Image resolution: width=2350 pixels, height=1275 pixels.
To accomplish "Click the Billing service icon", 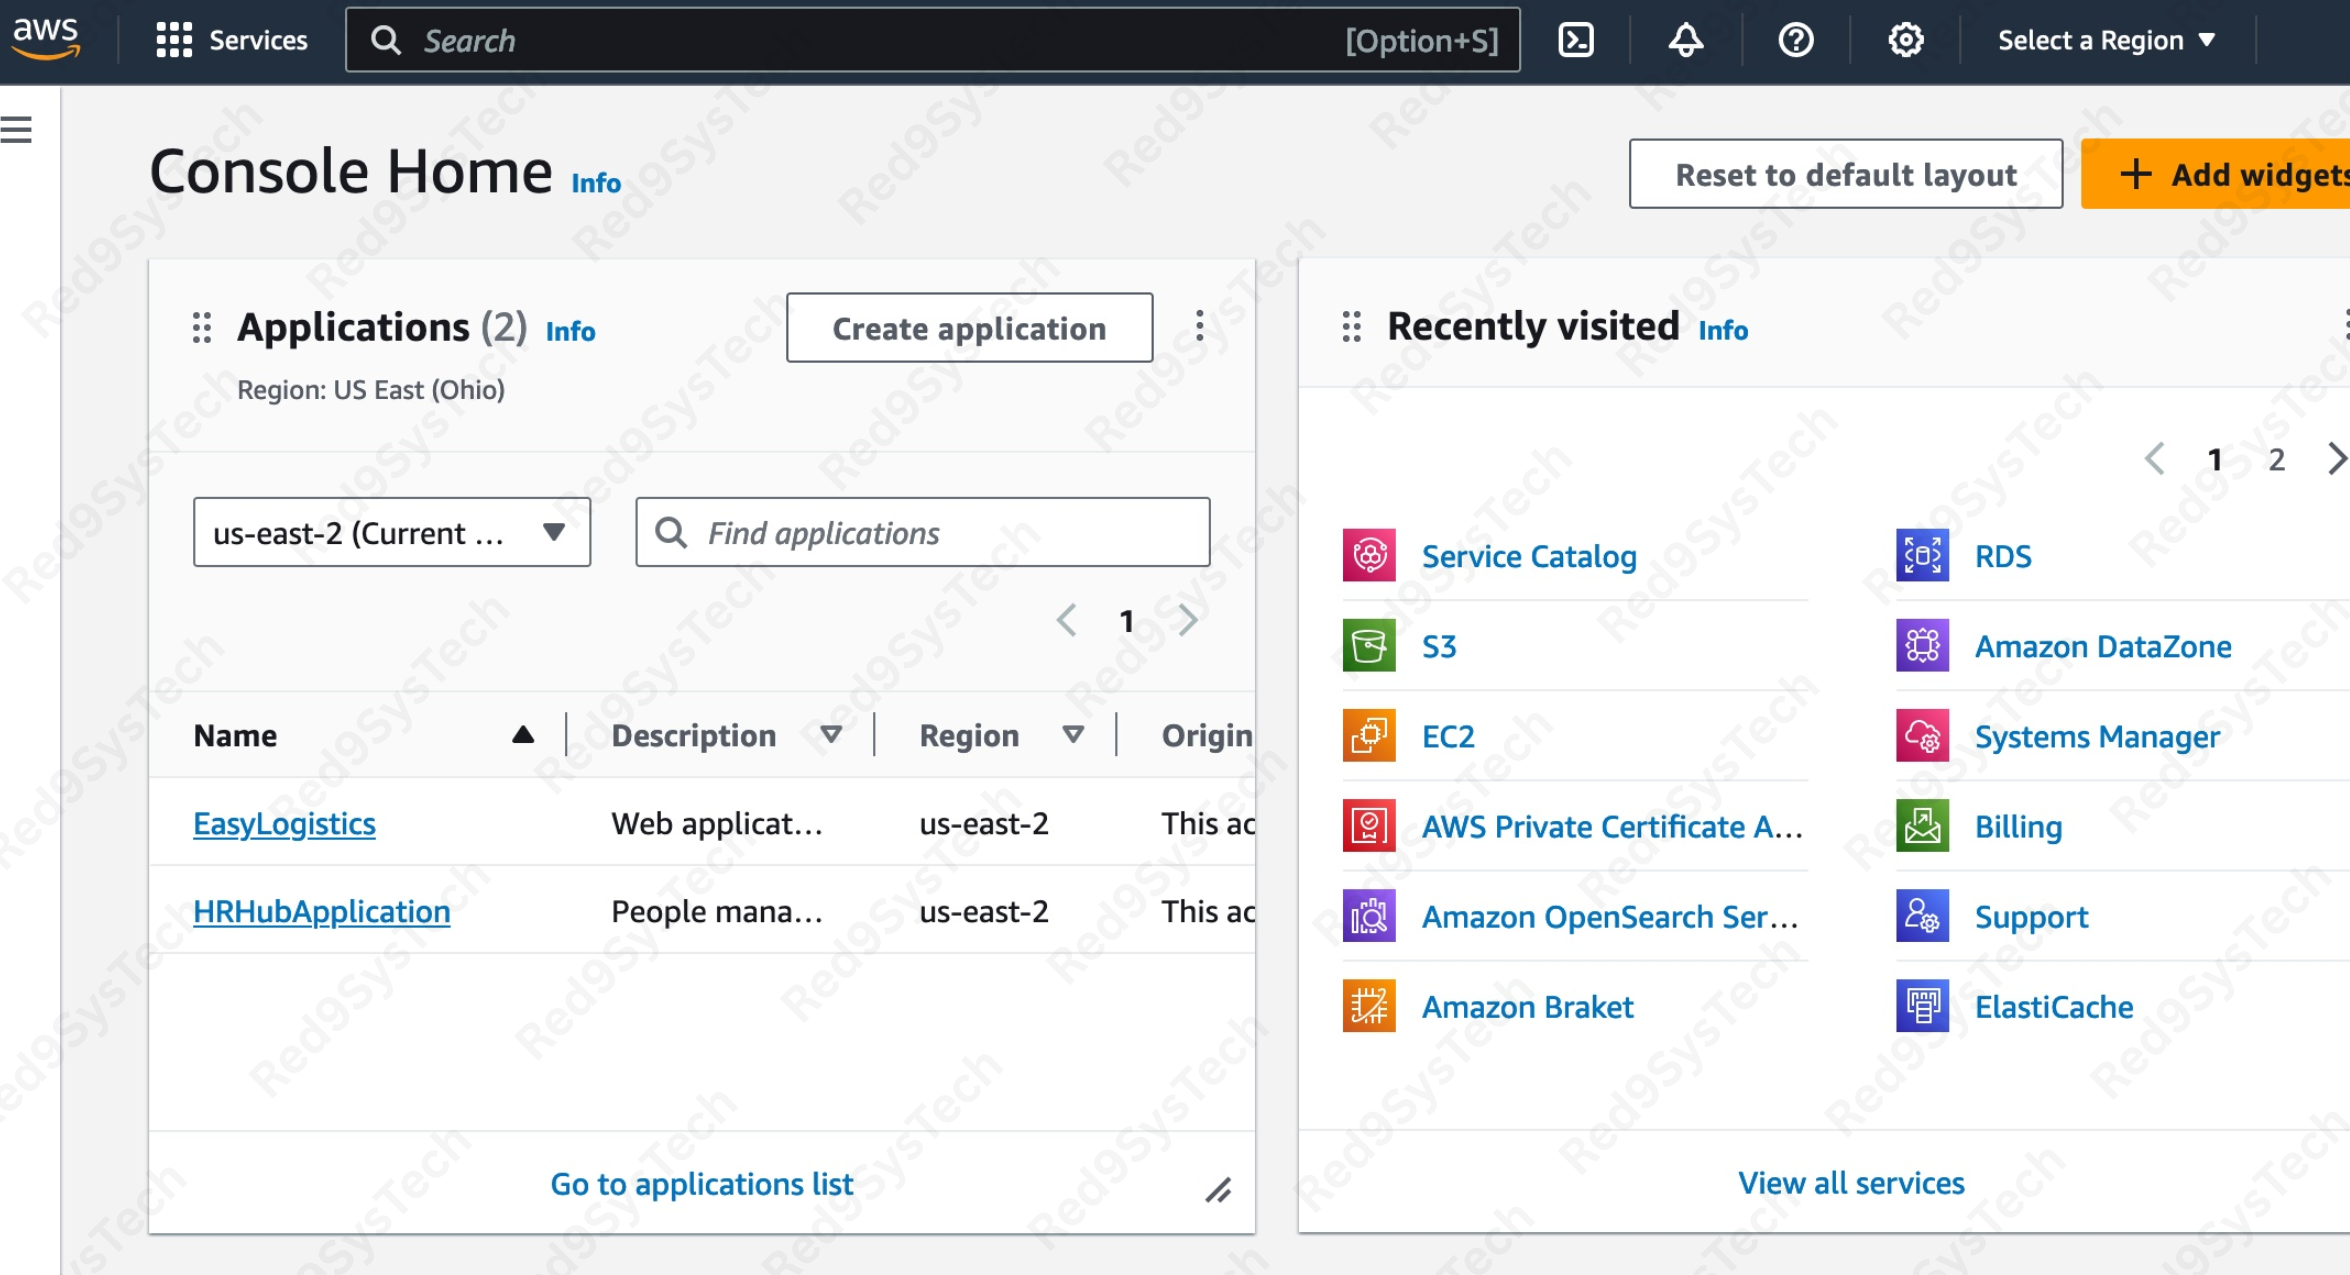I will (1922, 826).
